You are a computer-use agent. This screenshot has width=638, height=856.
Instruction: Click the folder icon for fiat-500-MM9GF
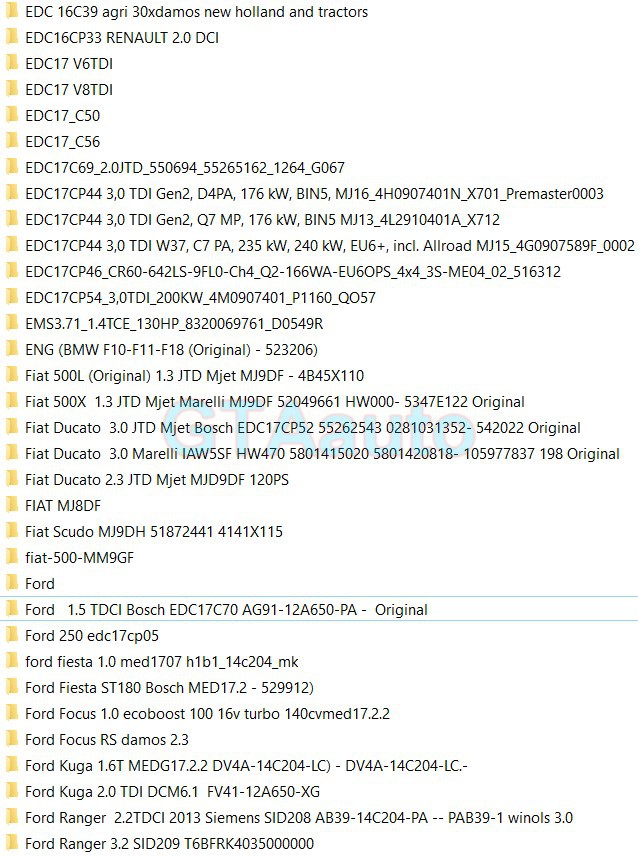point(11,557)
